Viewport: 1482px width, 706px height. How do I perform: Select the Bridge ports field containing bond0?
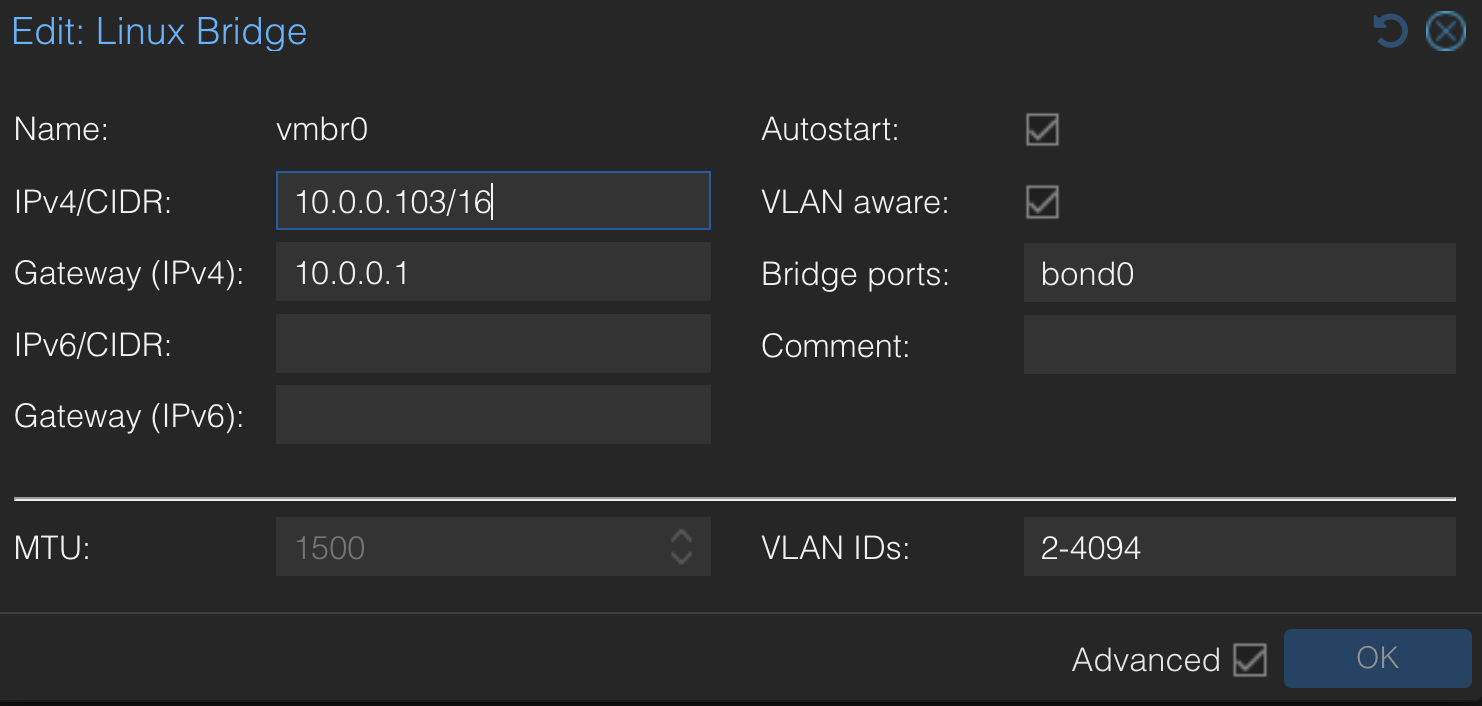click(x=1239, y=273)
